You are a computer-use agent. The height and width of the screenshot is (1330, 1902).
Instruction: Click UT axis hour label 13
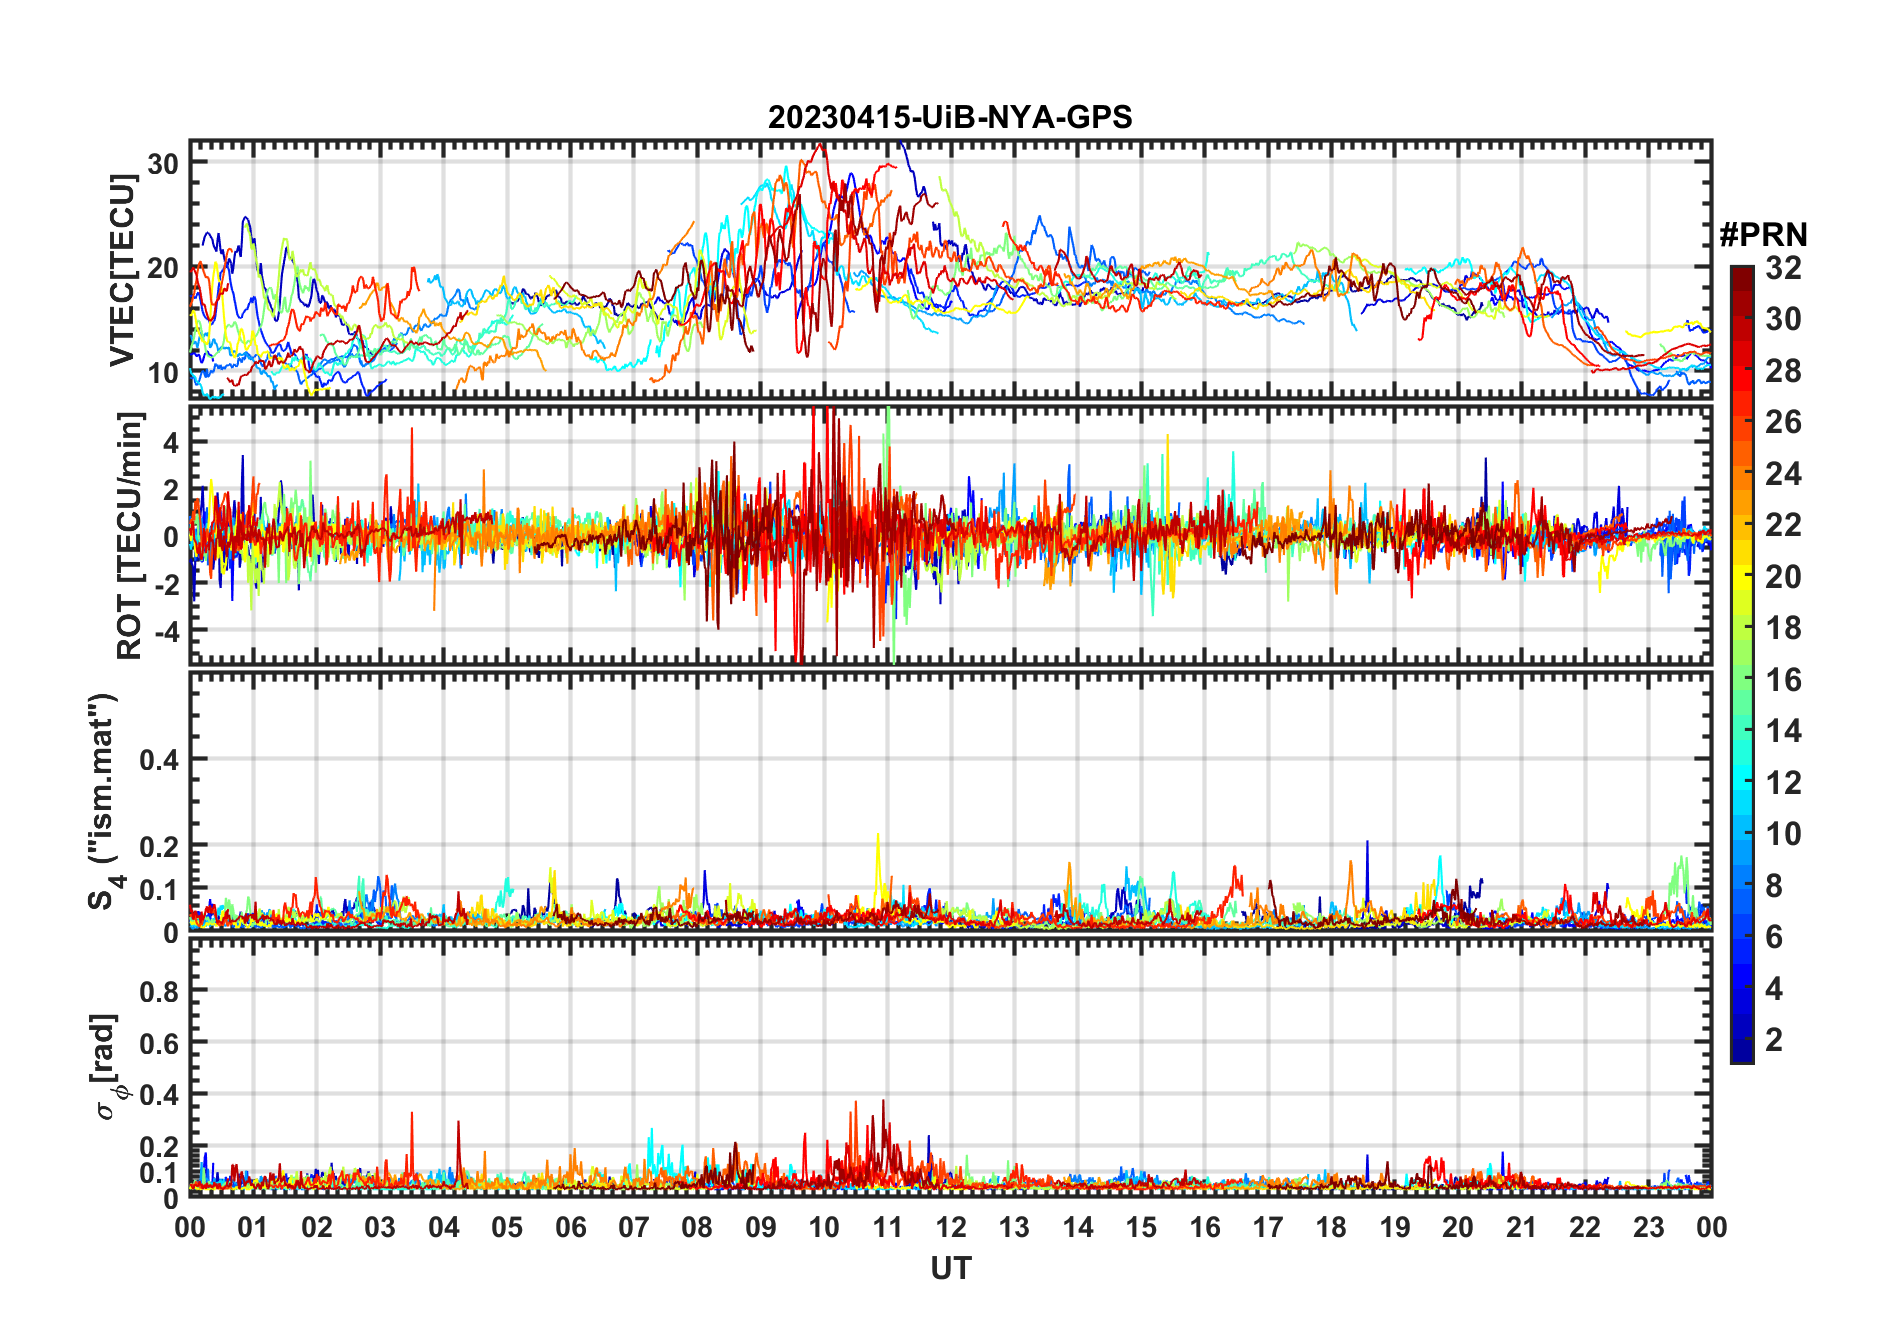pos(1014,1228)
